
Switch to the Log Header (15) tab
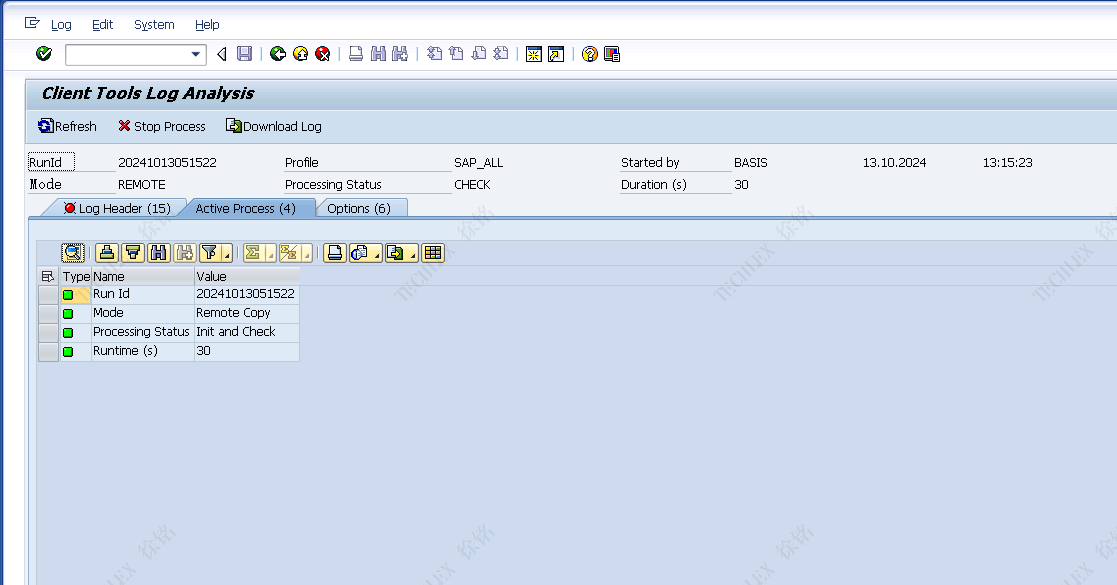coord(116,208)
